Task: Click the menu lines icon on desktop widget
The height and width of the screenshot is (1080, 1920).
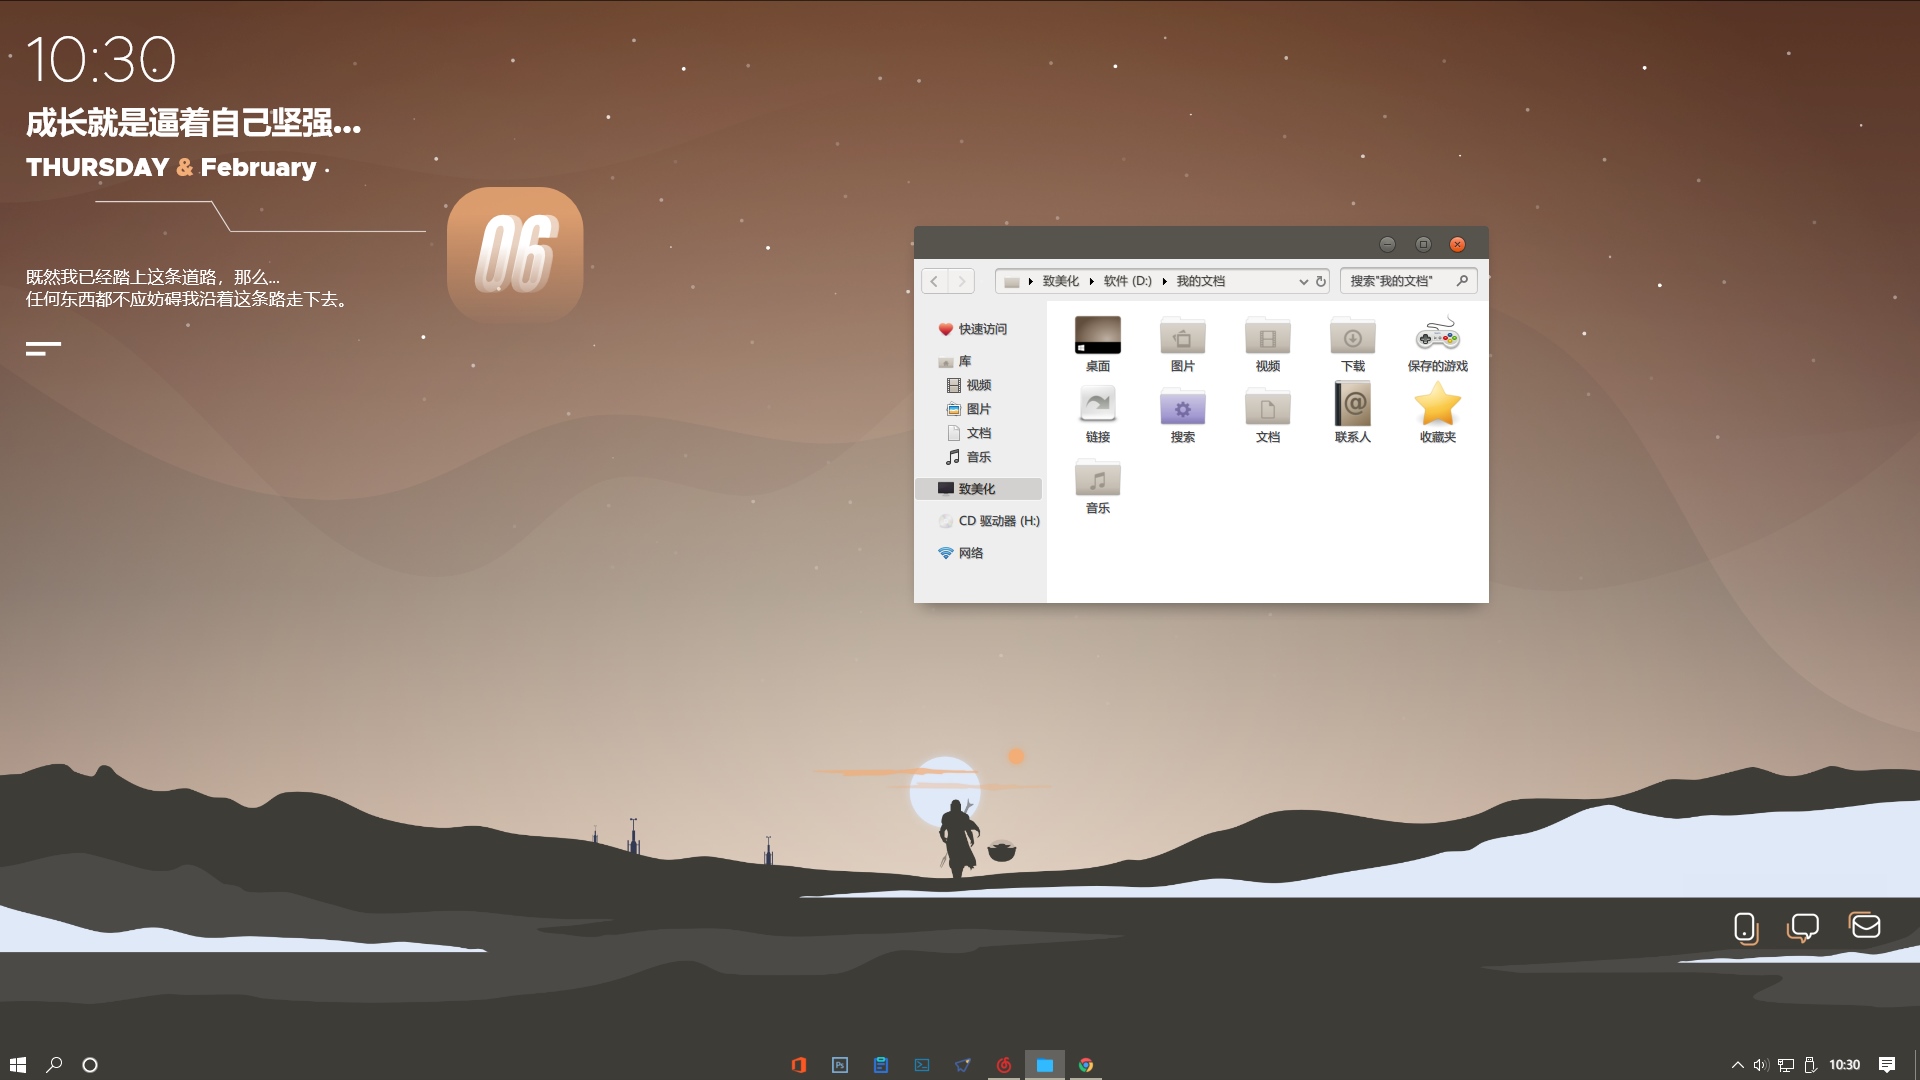Action: tap(43, 348)
